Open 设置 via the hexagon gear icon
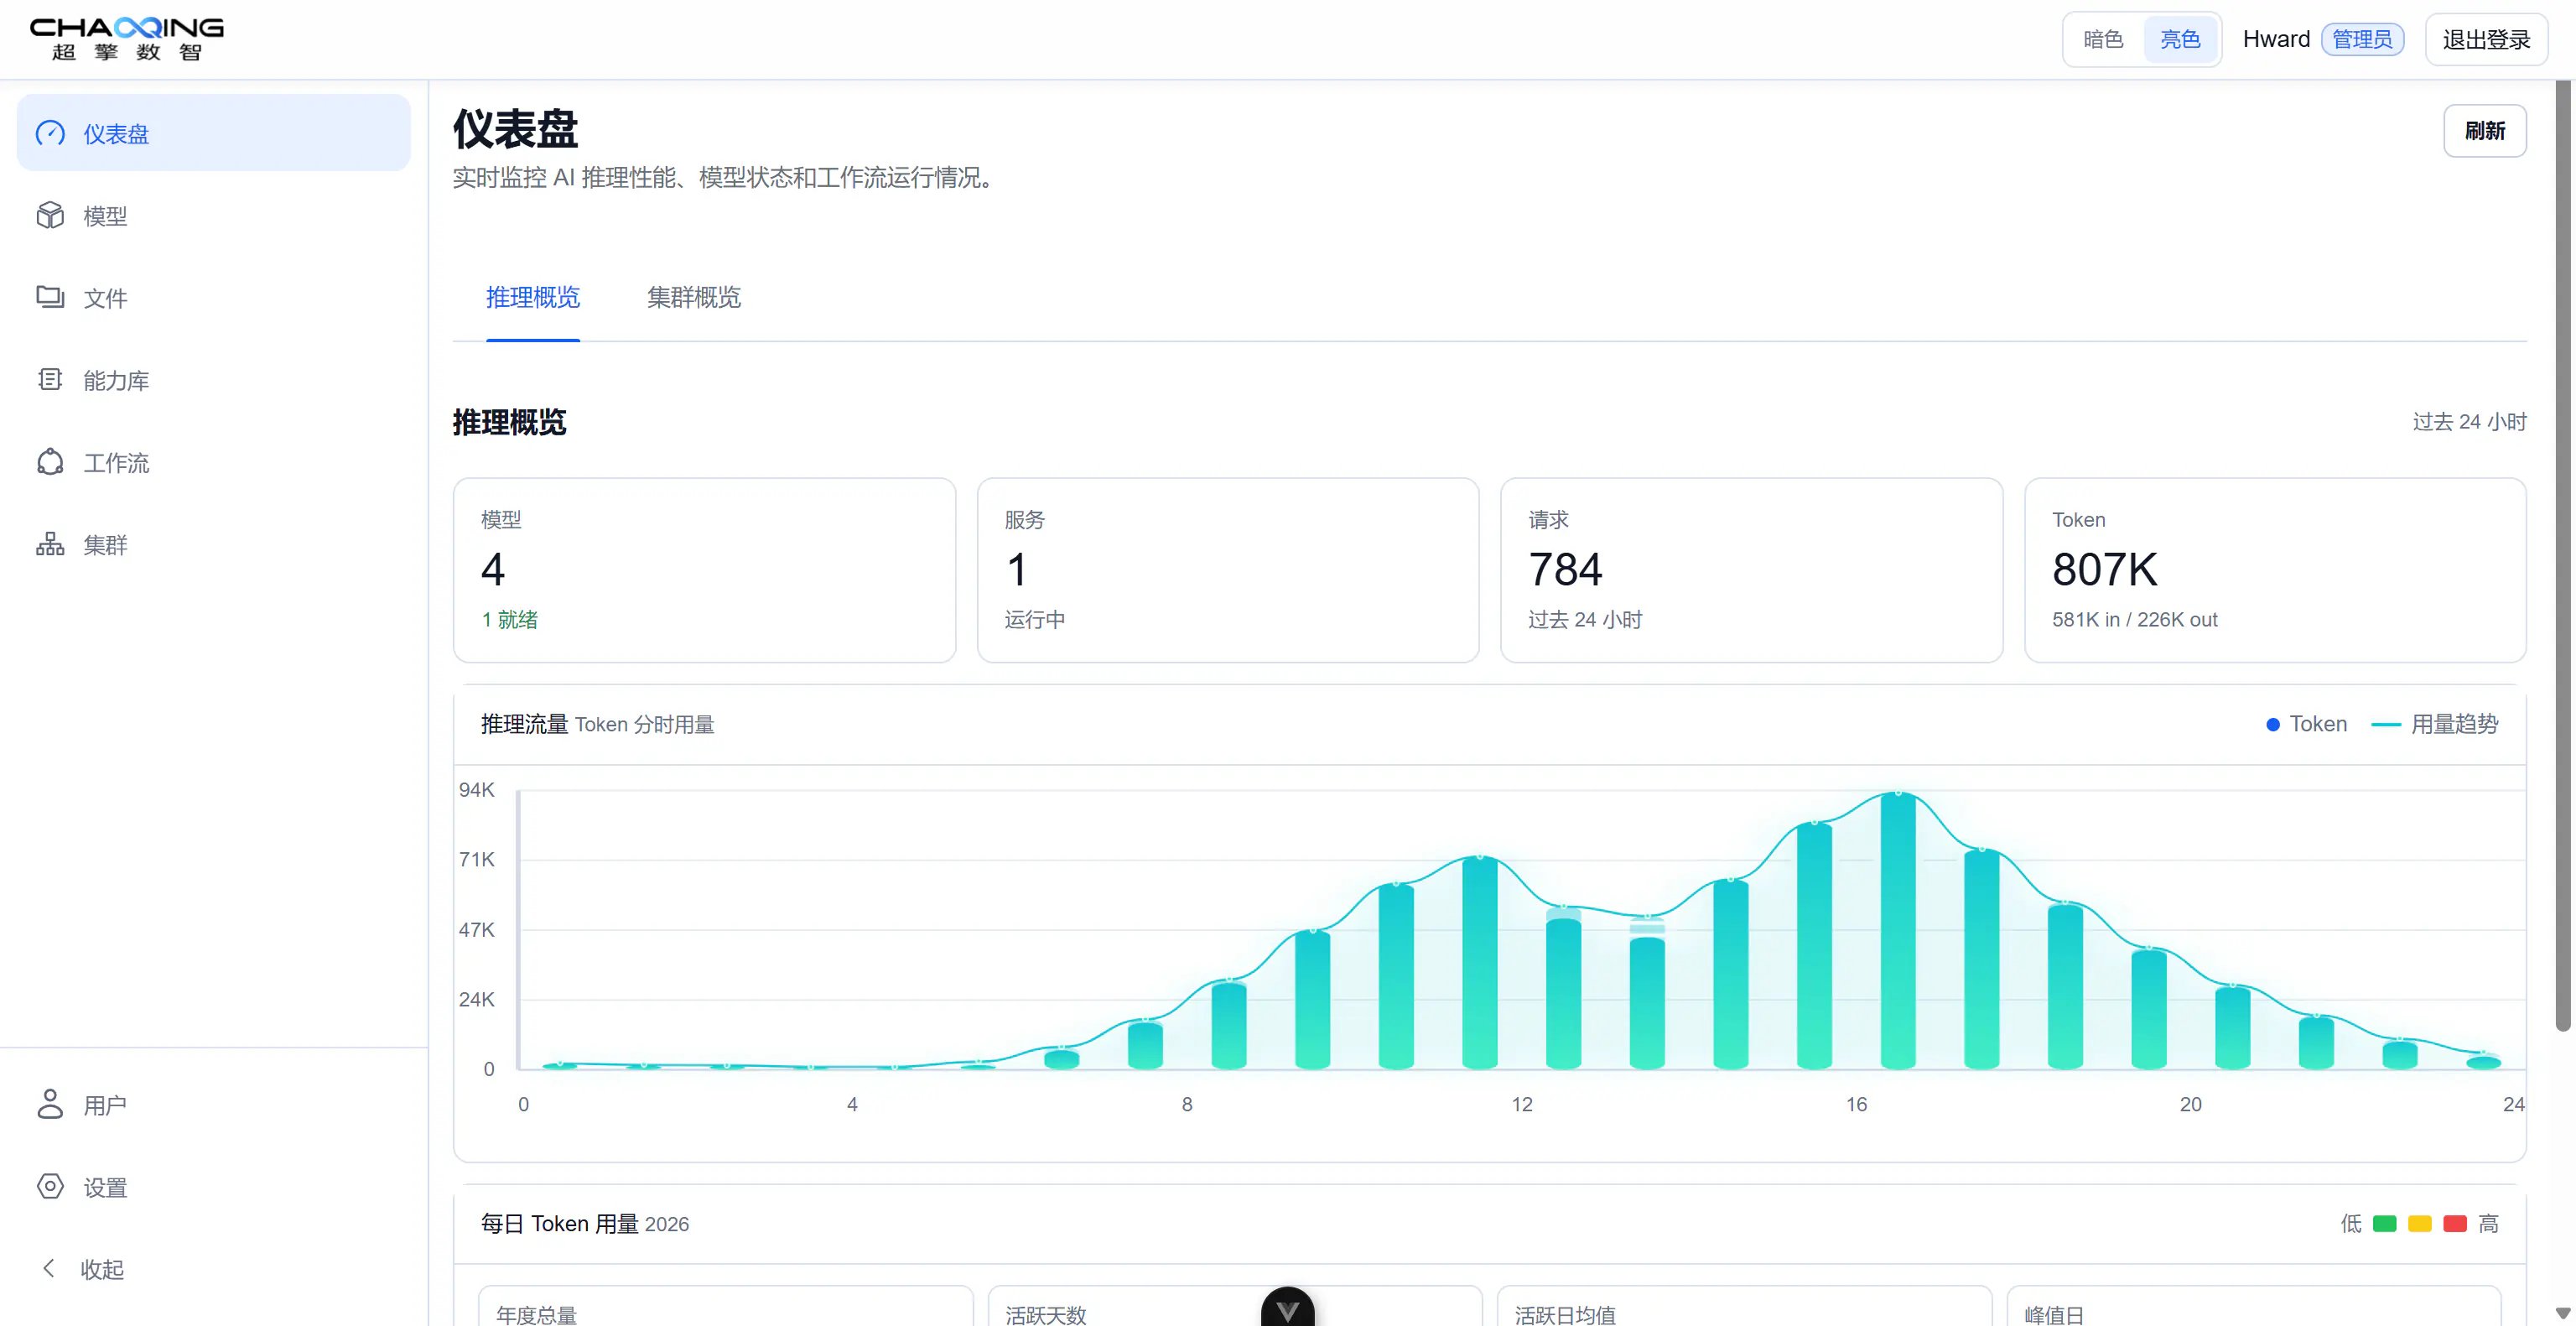The width and height of the screenshot is (2576, 1326). tap(50, 1186)
